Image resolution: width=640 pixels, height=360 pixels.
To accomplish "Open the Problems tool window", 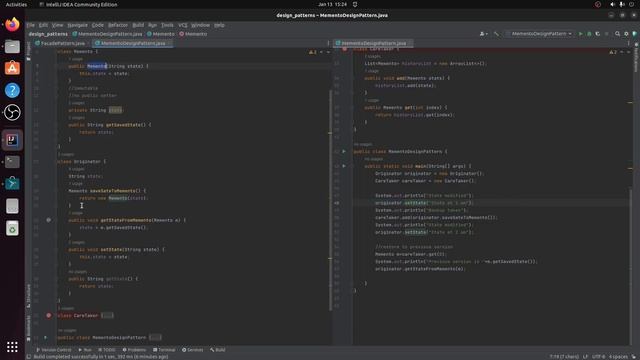I will pyautogui.click(x=134, y=350).
